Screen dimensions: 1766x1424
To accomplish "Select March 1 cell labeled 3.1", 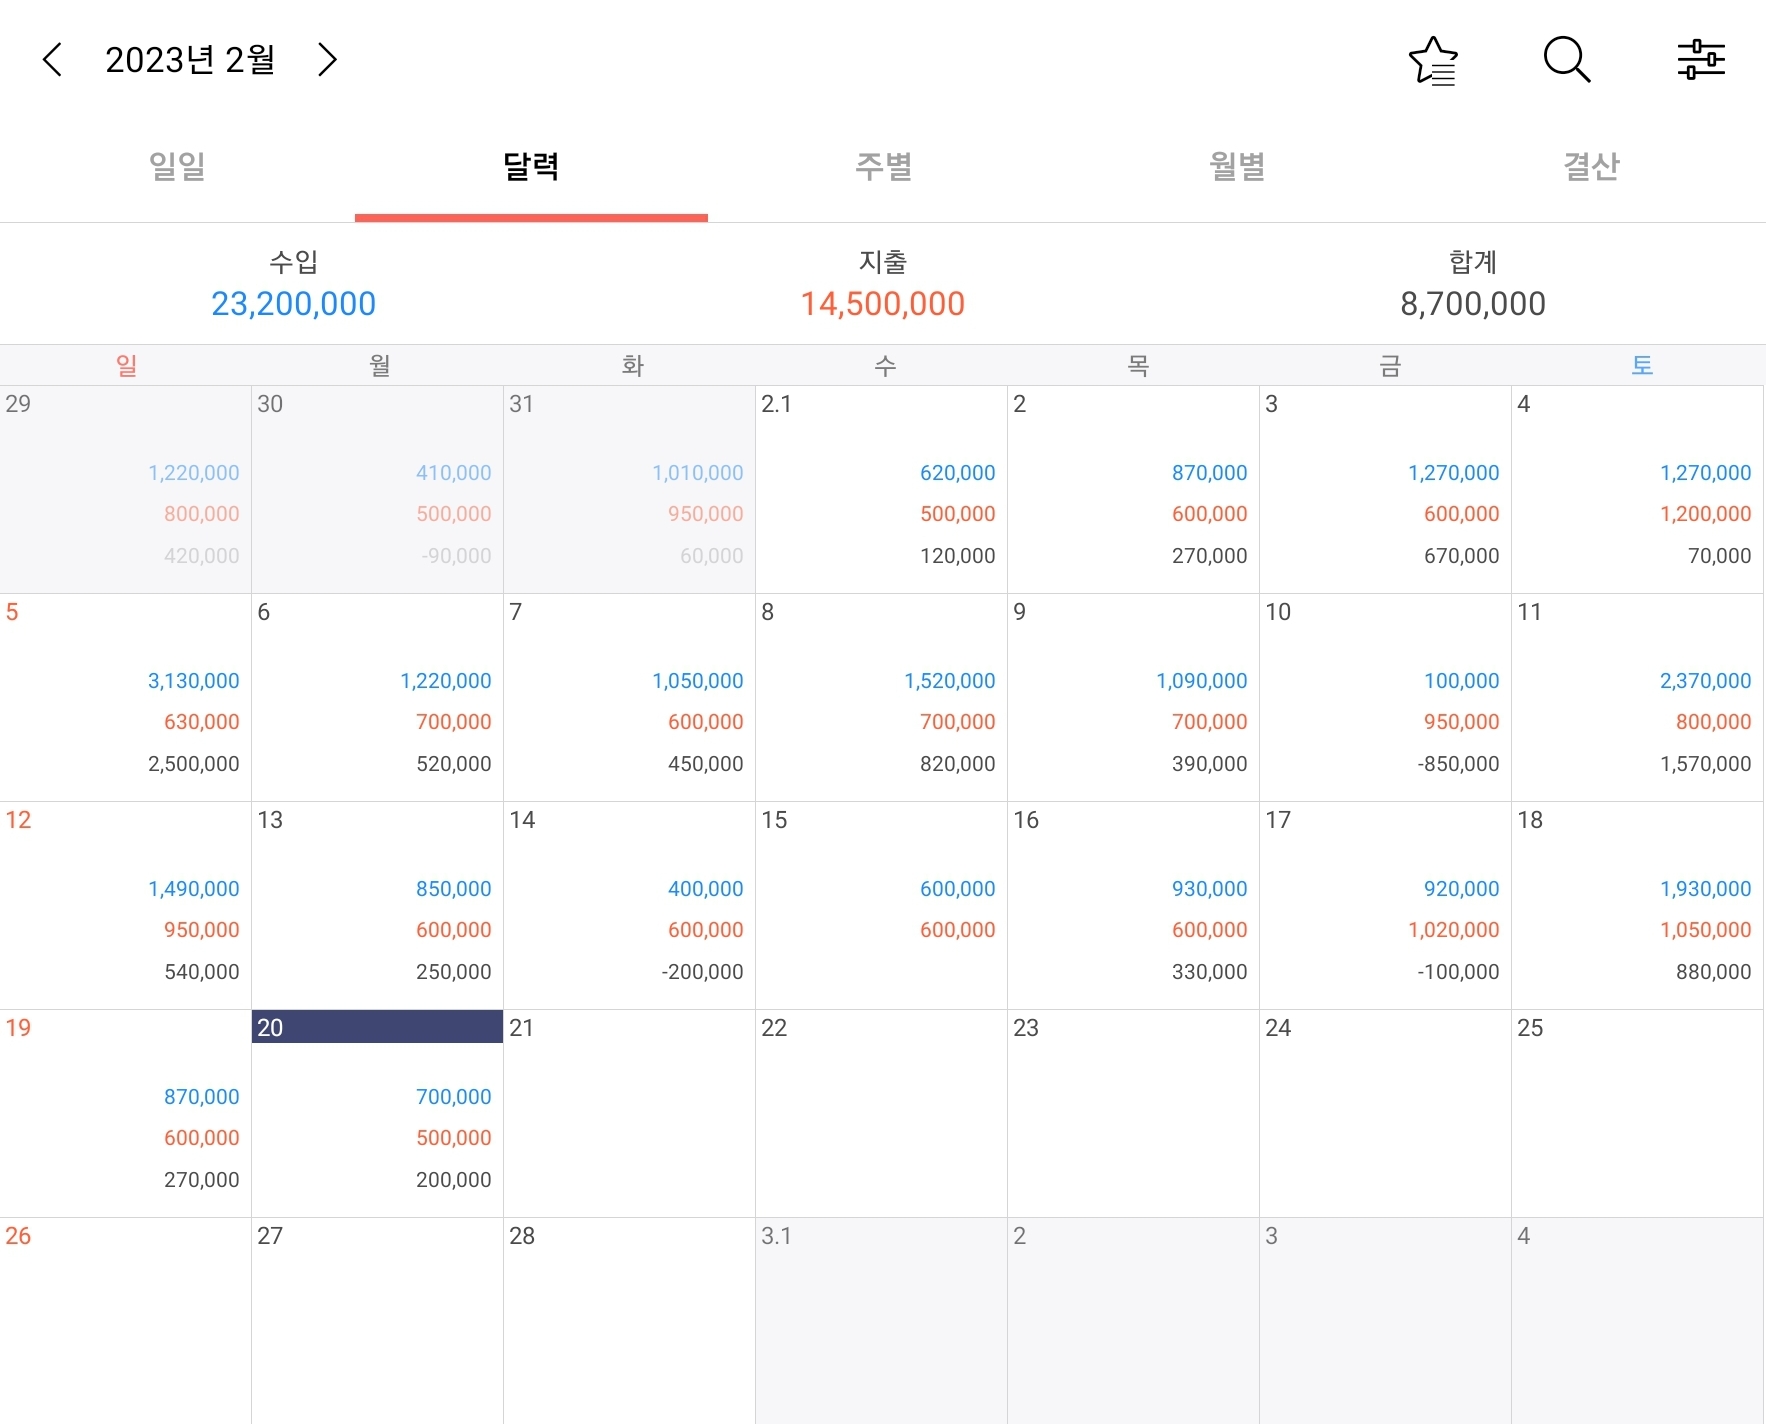I will click(x=881, y=1321).
